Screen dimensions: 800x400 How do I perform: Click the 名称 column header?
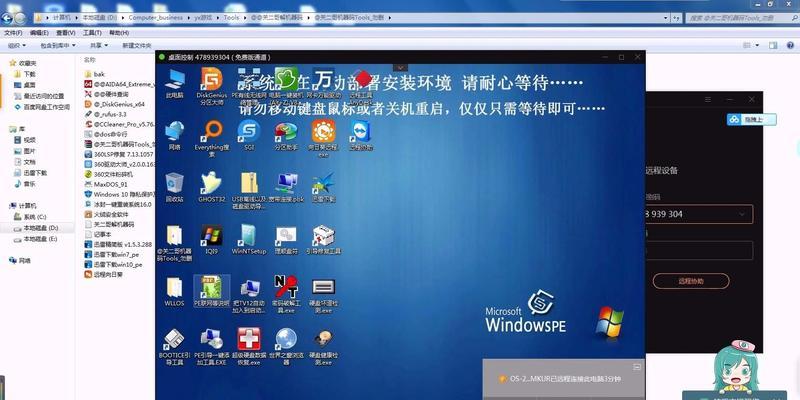click(90, 60)
